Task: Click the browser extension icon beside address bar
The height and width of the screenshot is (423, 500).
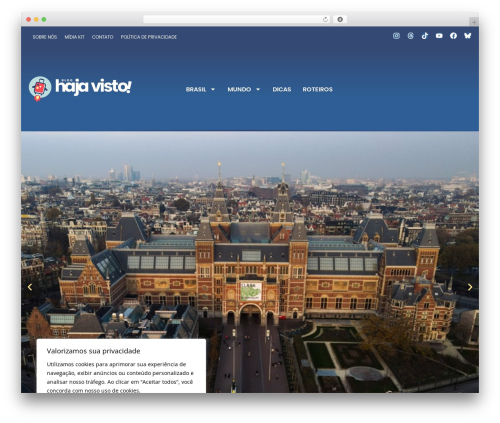Action: point(340,20)
